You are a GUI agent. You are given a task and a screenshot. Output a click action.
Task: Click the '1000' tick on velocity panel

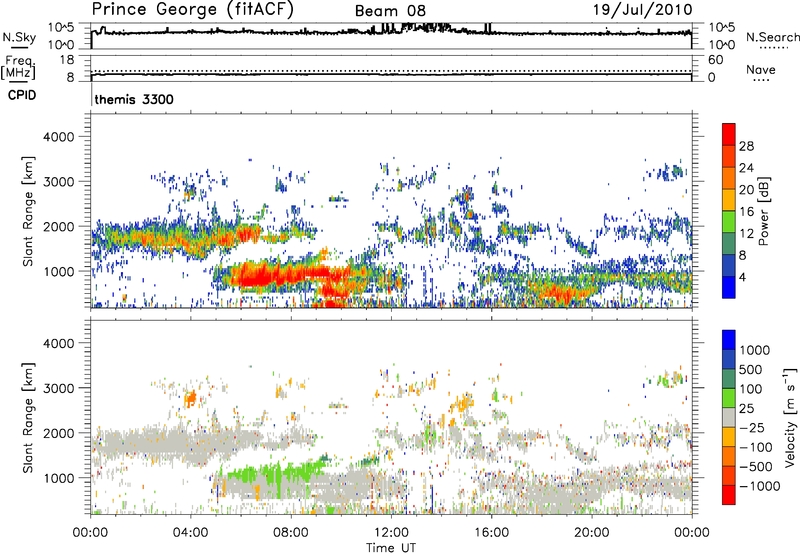pyautogui.click(x=59, y=478)
